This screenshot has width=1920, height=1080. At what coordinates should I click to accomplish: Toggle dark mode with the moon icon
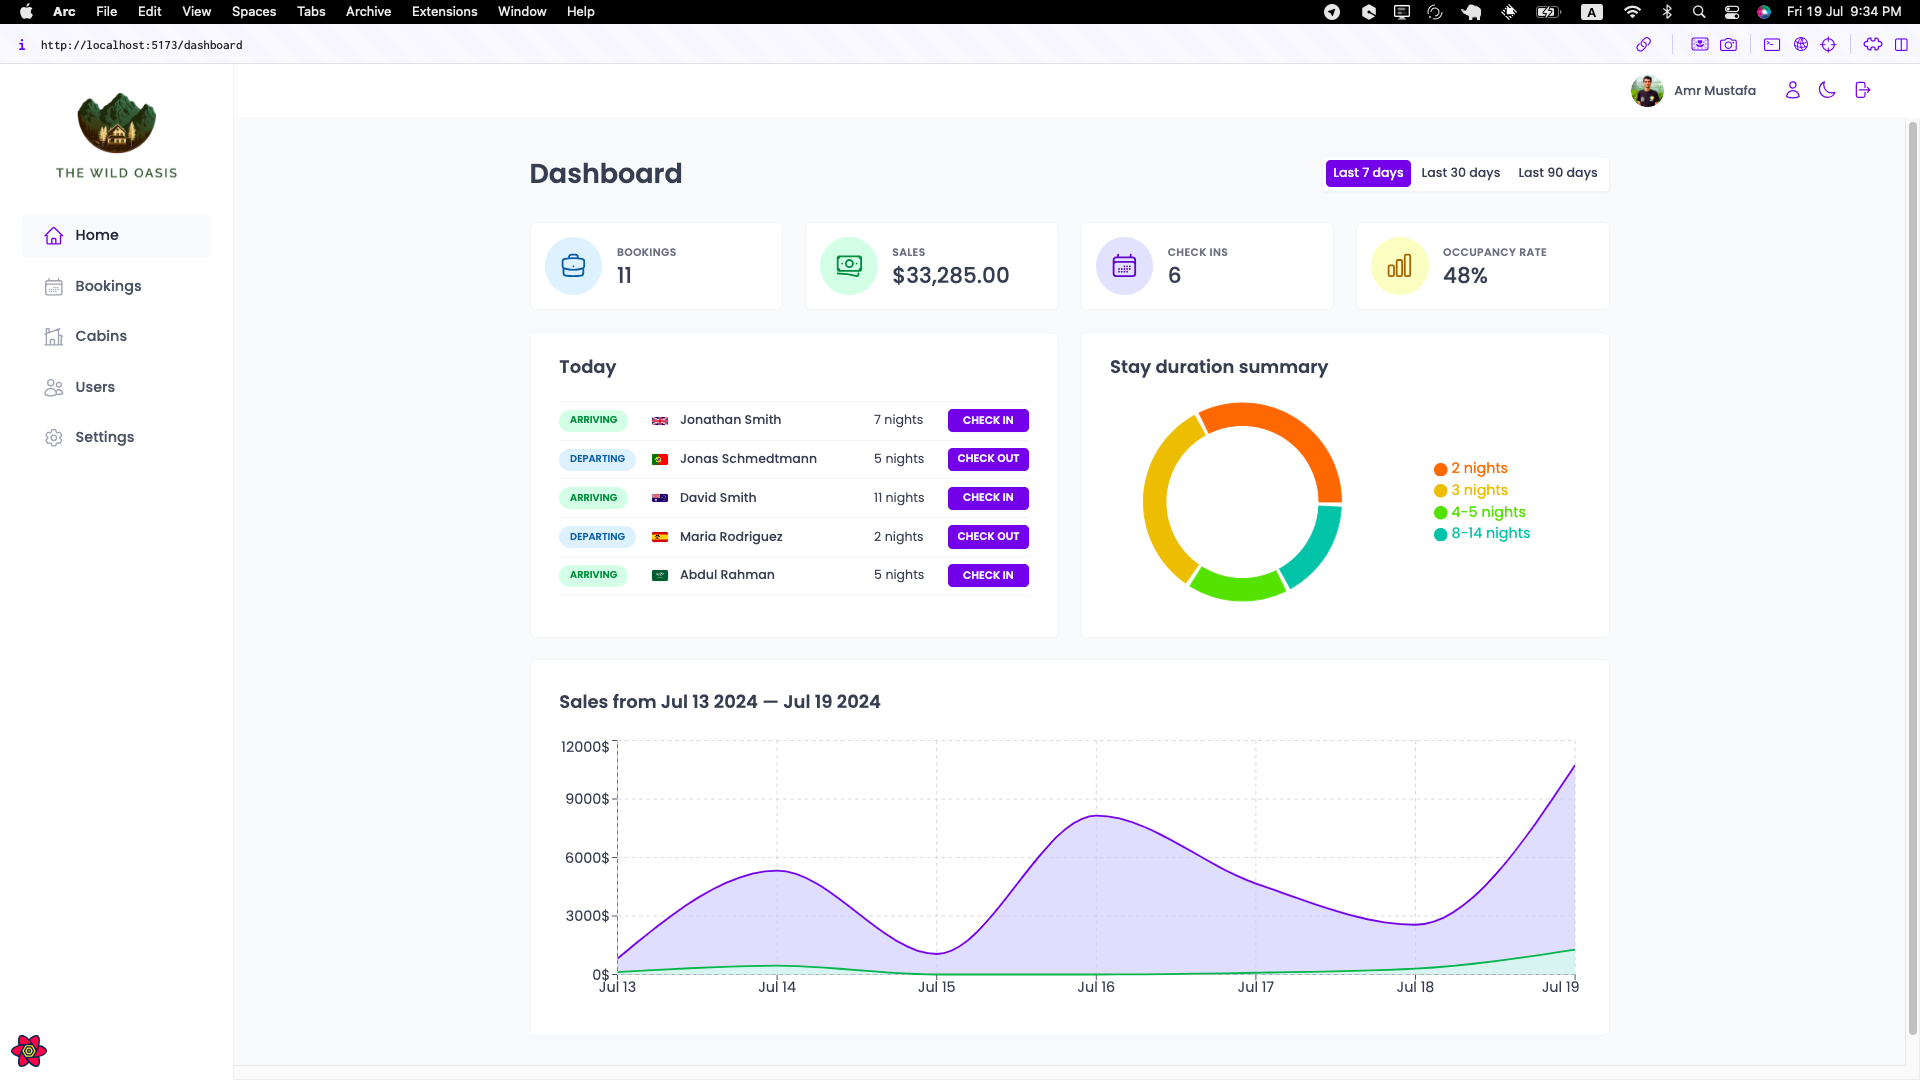[x=1827, y=90]
